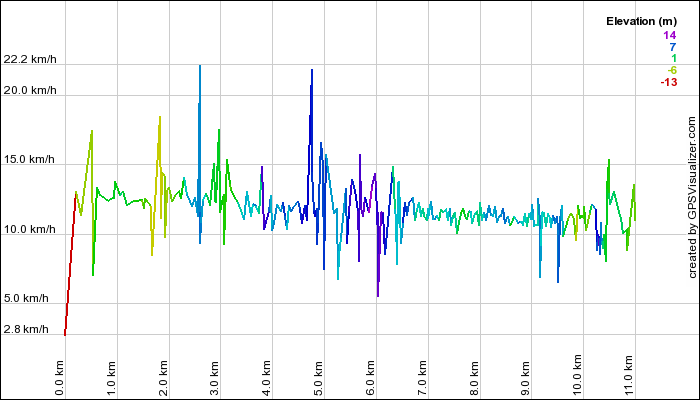
Task: Click the '2.8 km/h' speed axis label
Action: [x=26, y=329]
